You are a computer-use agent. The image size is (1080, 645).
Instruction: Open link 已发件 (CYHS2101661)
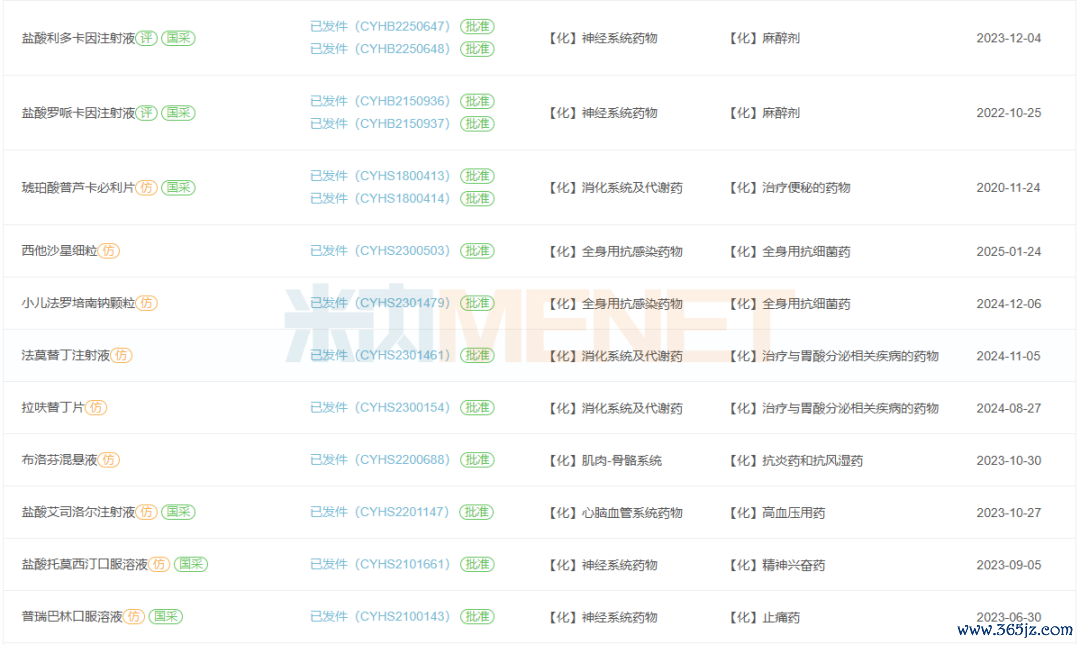pyautogui.click(x=380, y=564)
